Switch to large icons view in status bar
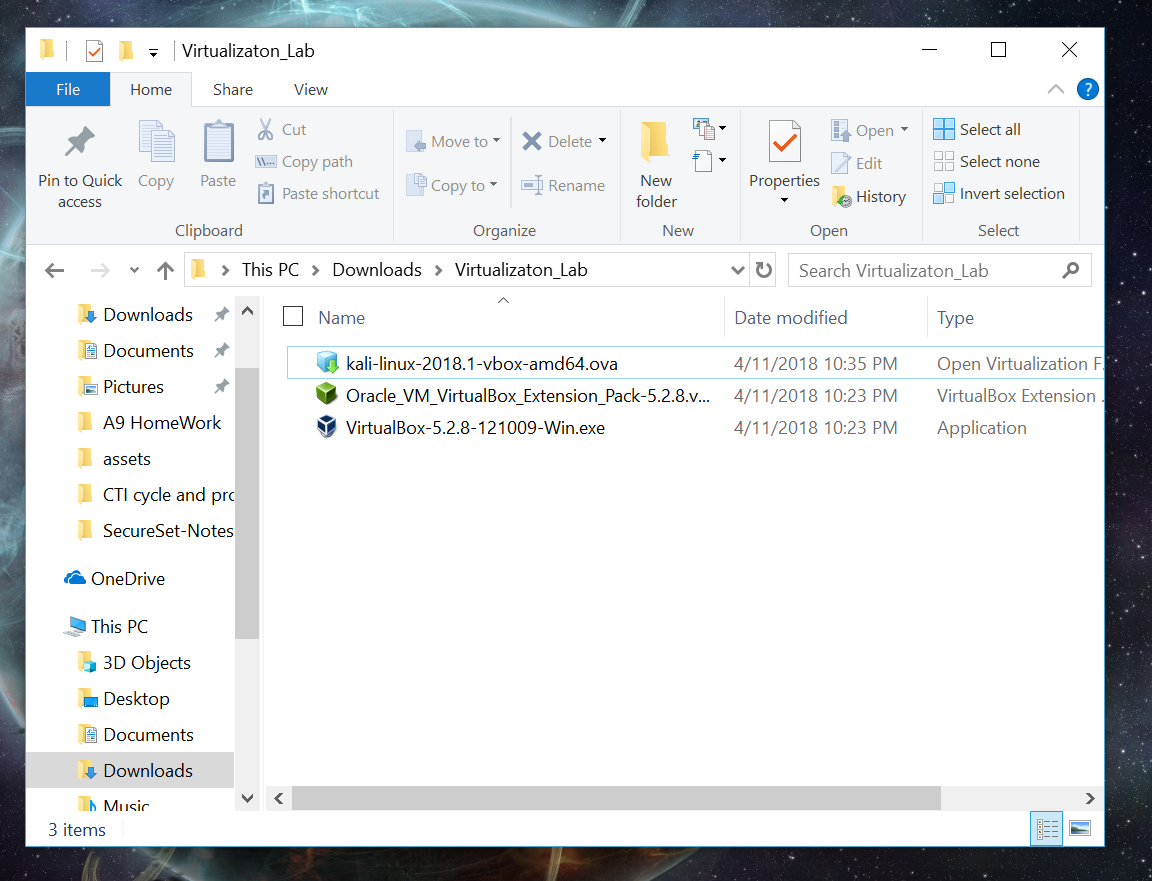The height and width of the screenshot is (881, 1152). point(1079,828)
